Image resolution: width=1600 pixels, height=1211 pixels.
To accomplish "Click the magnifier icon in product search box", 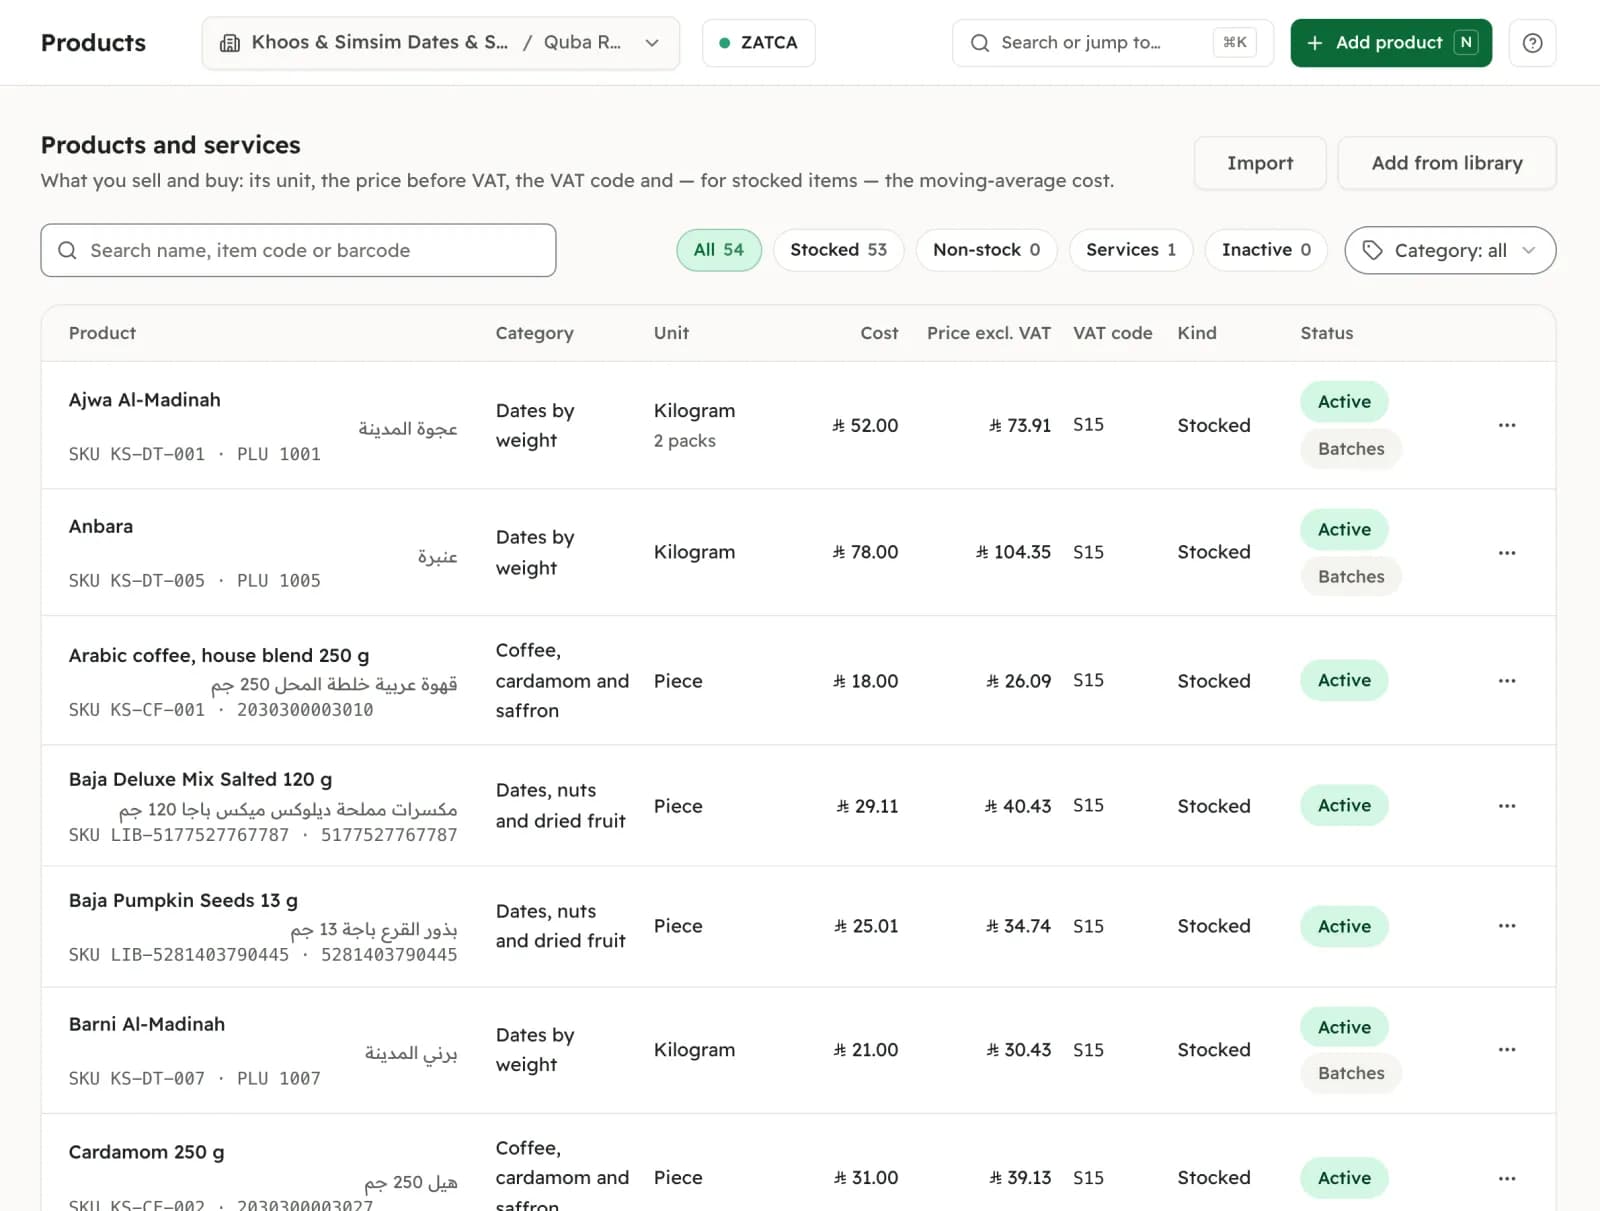I will coord(67,250).
